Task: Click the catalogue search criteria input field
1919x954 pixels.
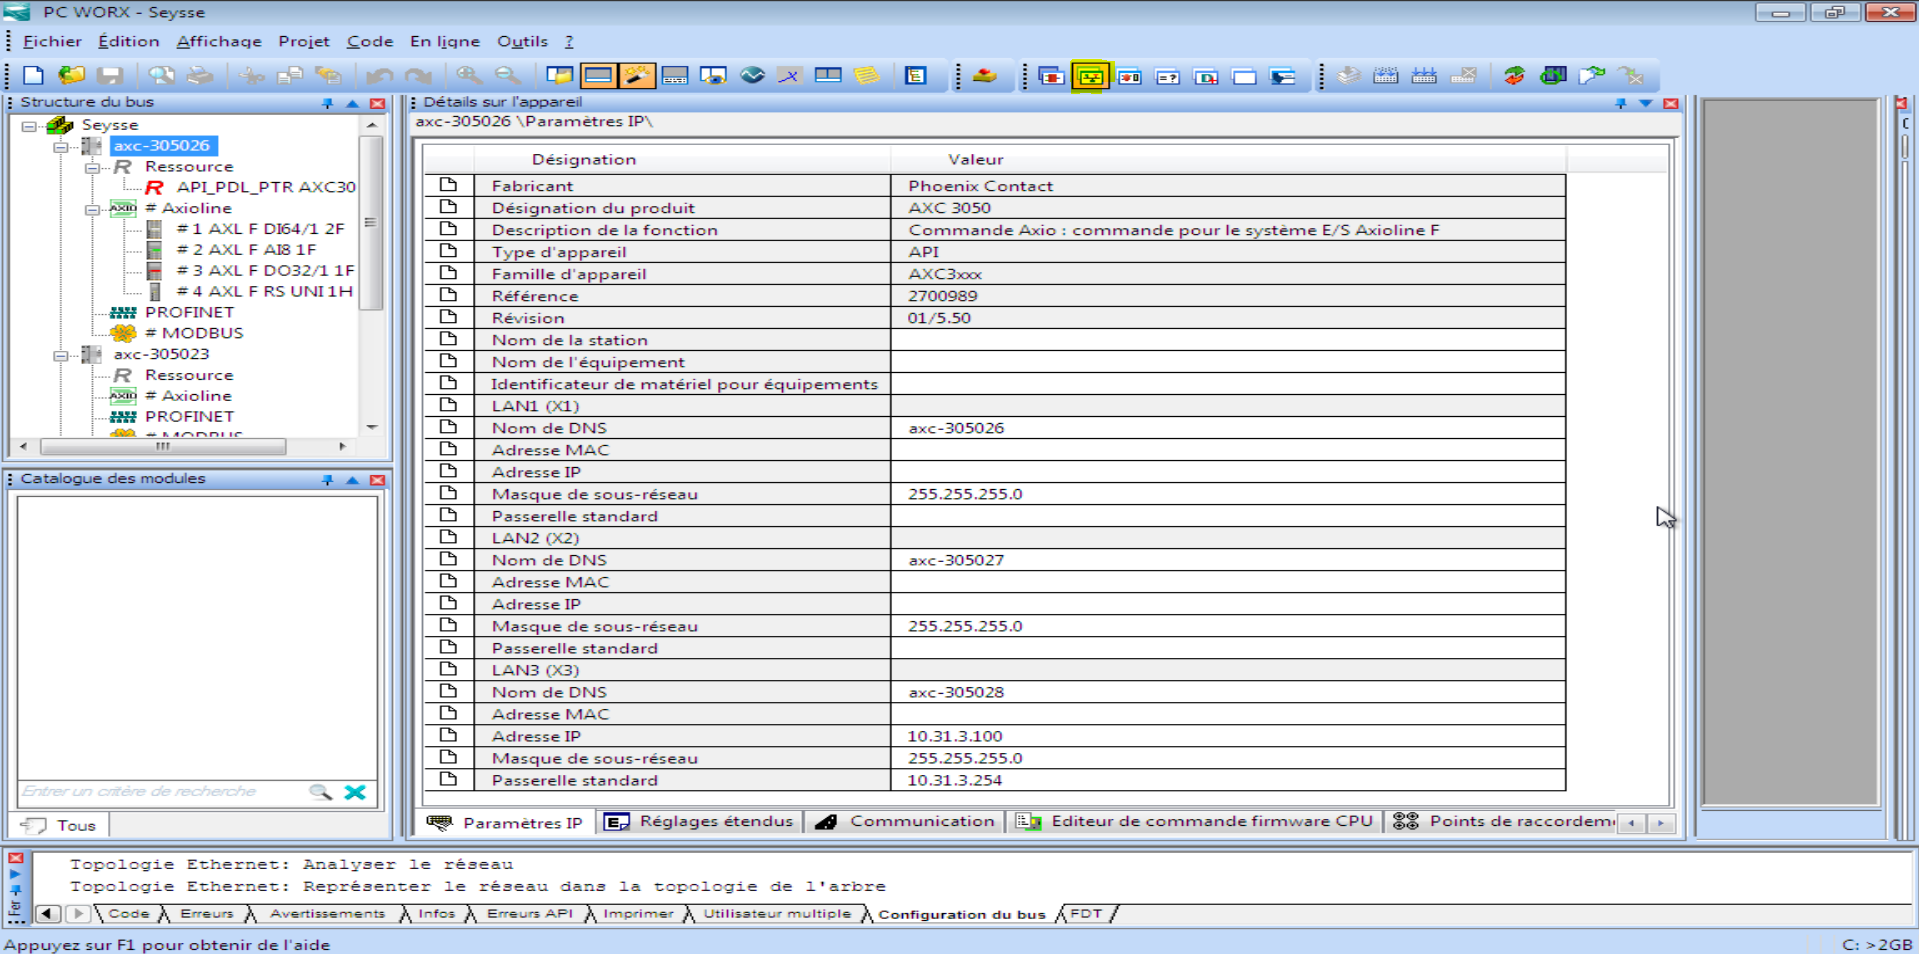Action: point(160,792)
